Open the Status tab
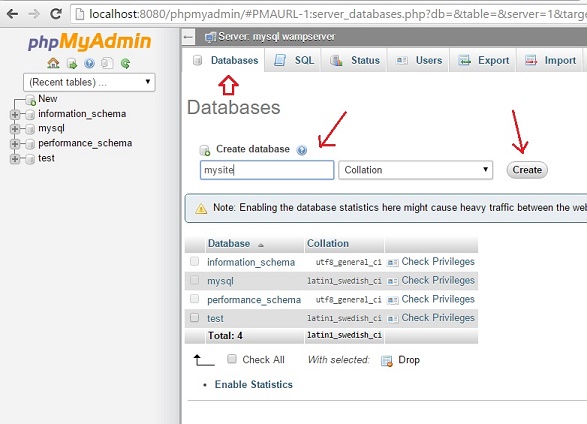587x424 pixels. 355,60
